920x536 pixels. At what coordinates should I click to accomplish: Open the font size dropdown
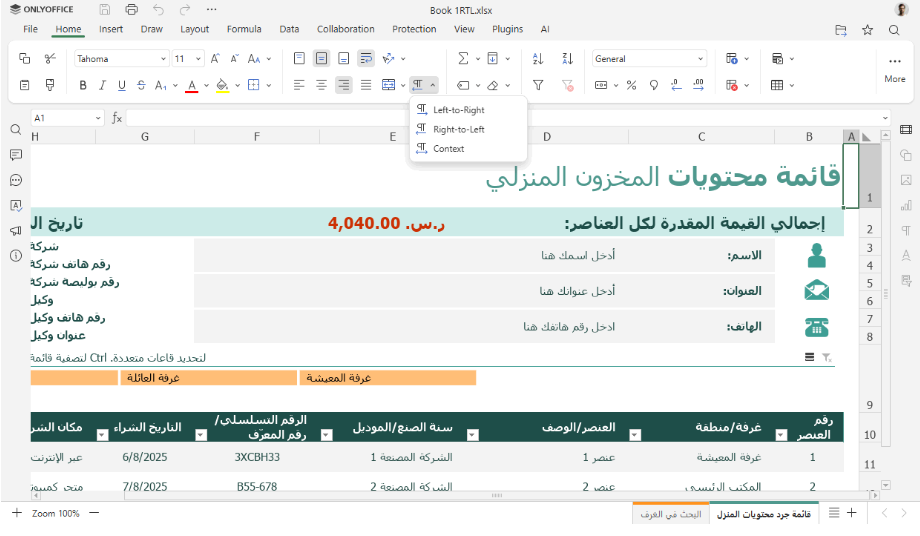187,59
